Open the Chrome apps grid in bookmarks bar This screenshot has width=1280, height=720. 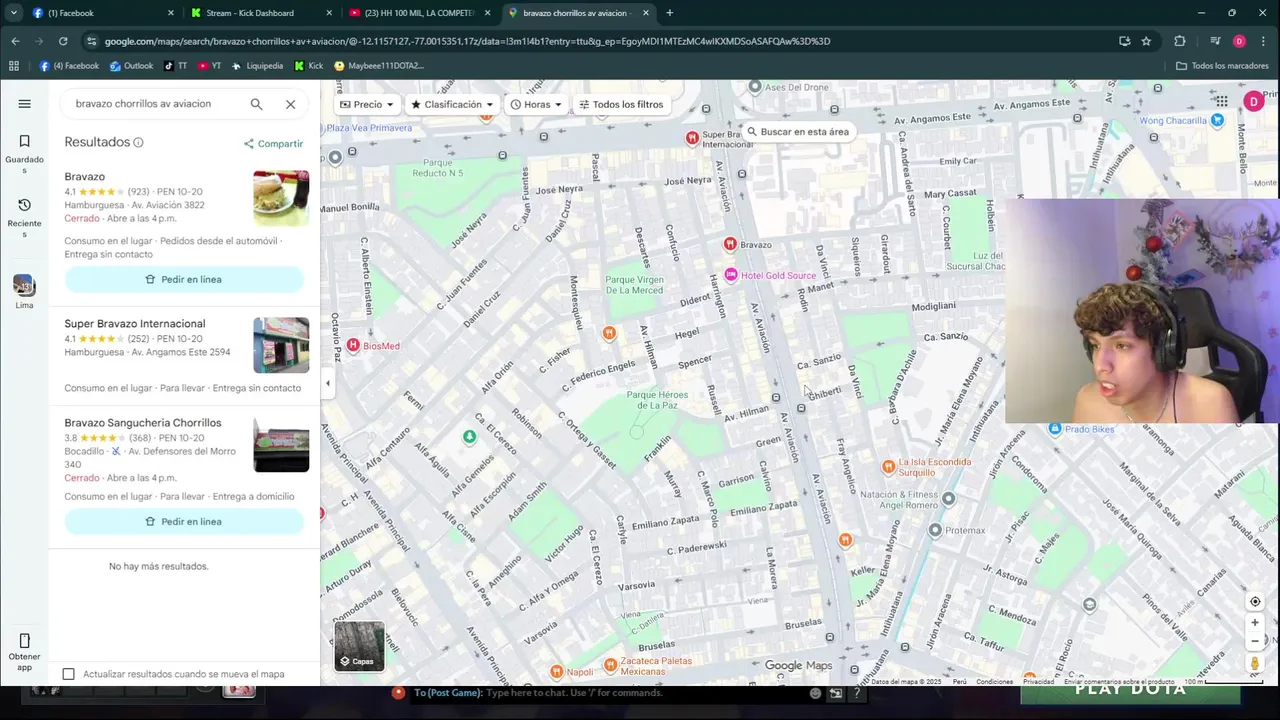coord(14,66)
